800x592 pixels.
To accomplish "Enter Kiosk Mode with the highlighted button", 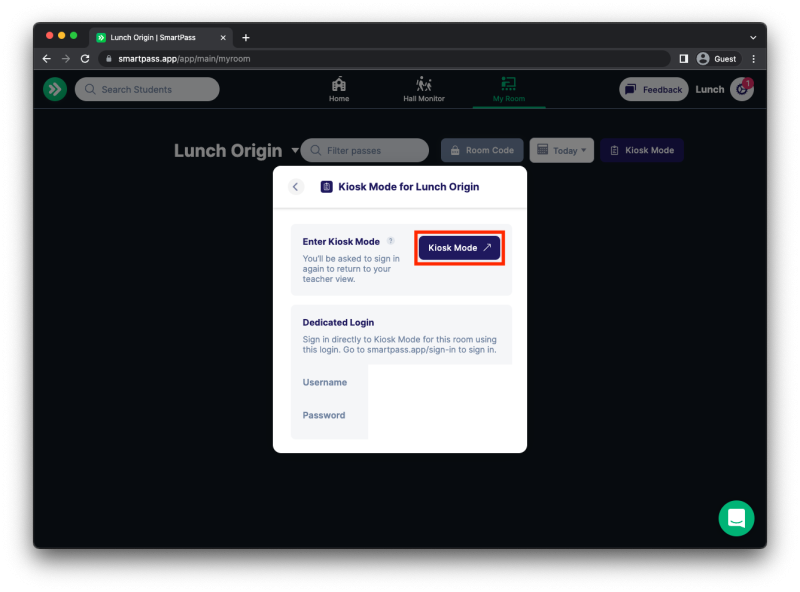I will [x=459, y=247].
